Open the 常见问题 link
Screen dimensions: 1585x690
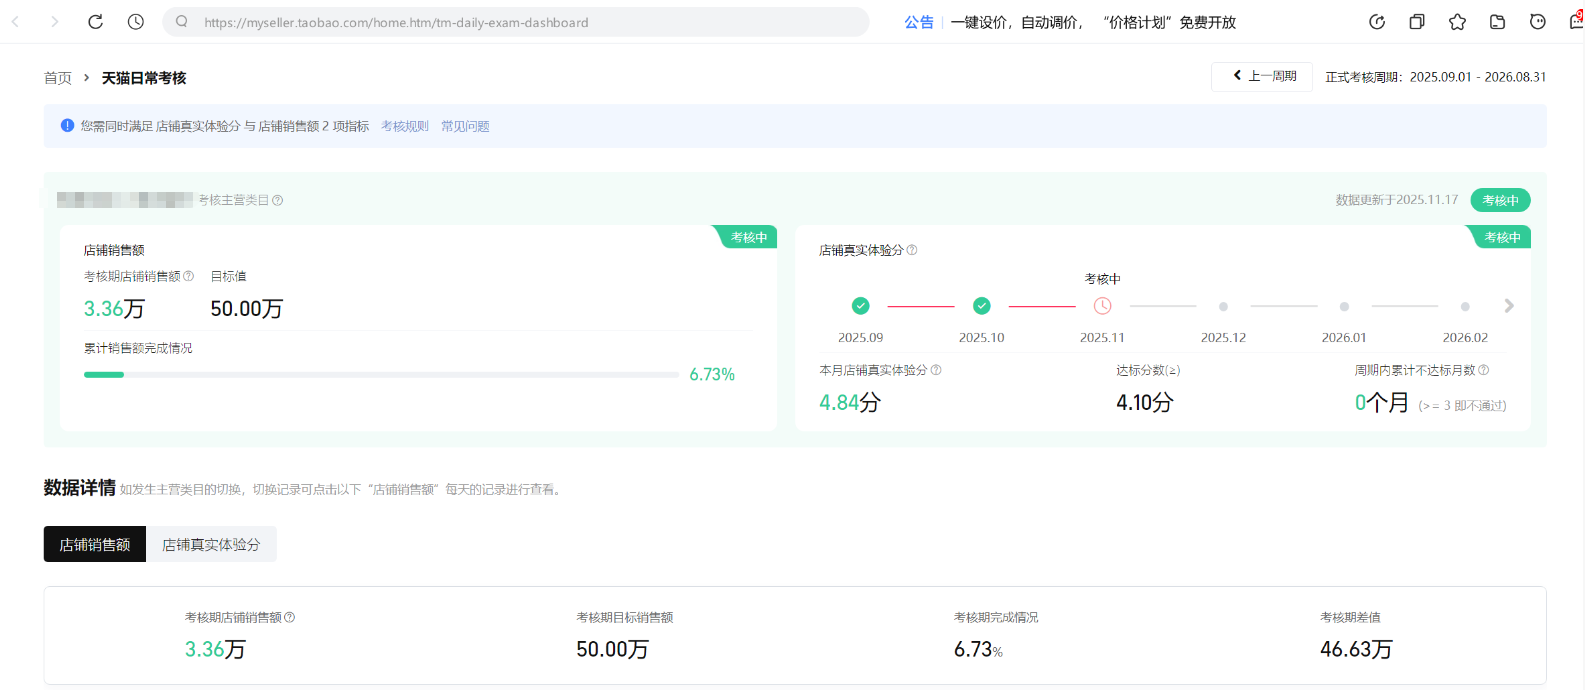point(465,126)
